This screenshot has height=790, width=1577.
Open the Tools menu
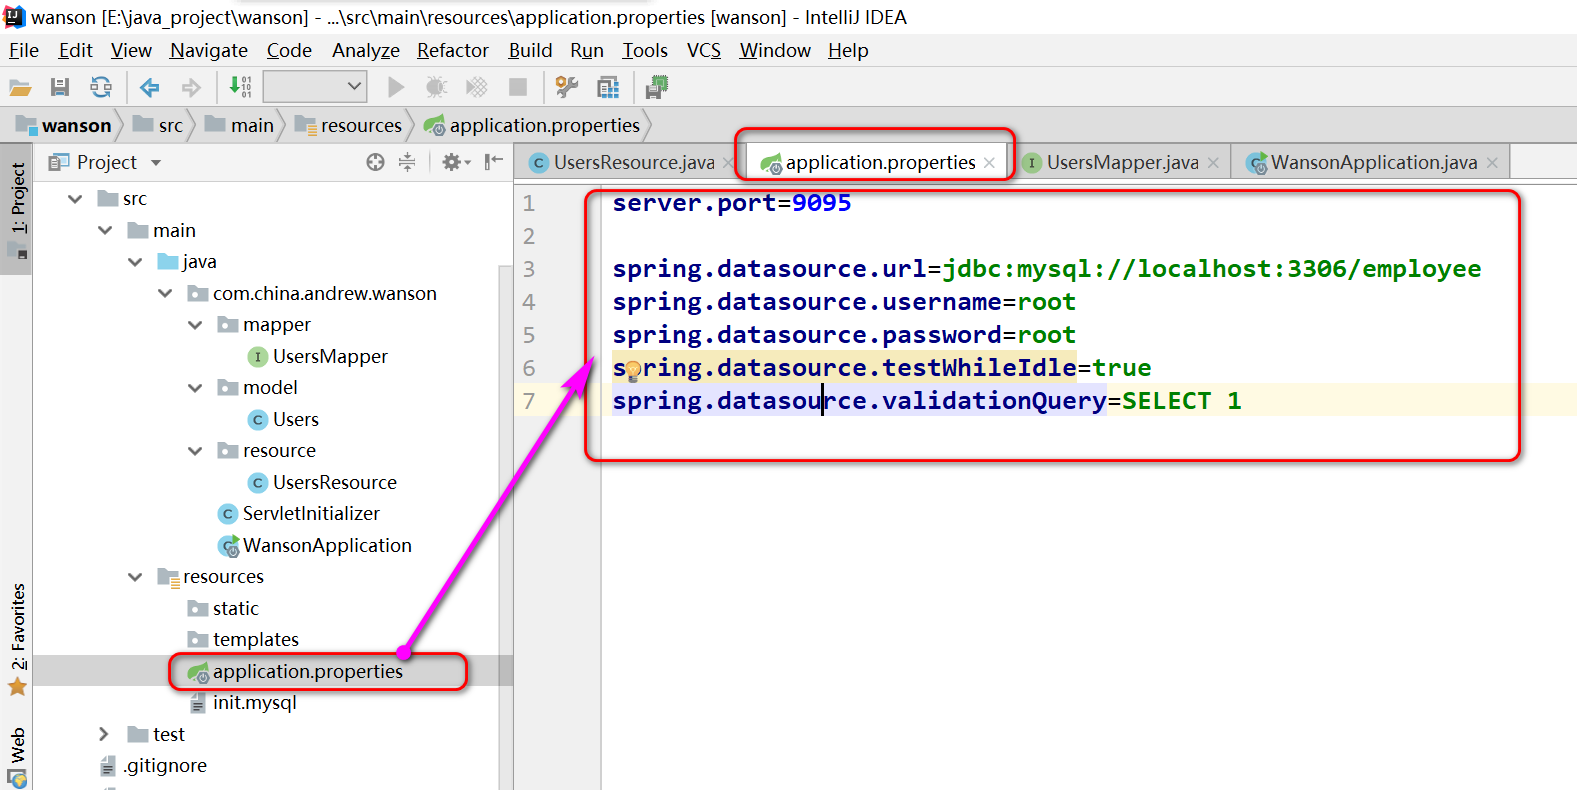pos(645,50)
